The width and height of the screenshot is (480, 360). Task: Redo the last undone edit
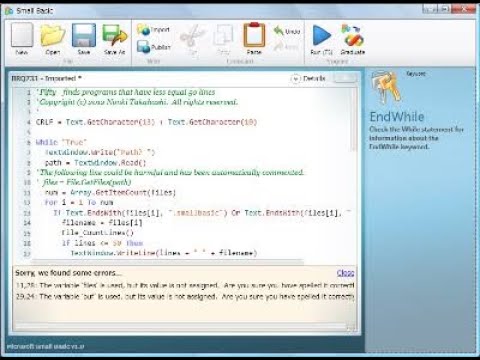click(x=286, y=47)
